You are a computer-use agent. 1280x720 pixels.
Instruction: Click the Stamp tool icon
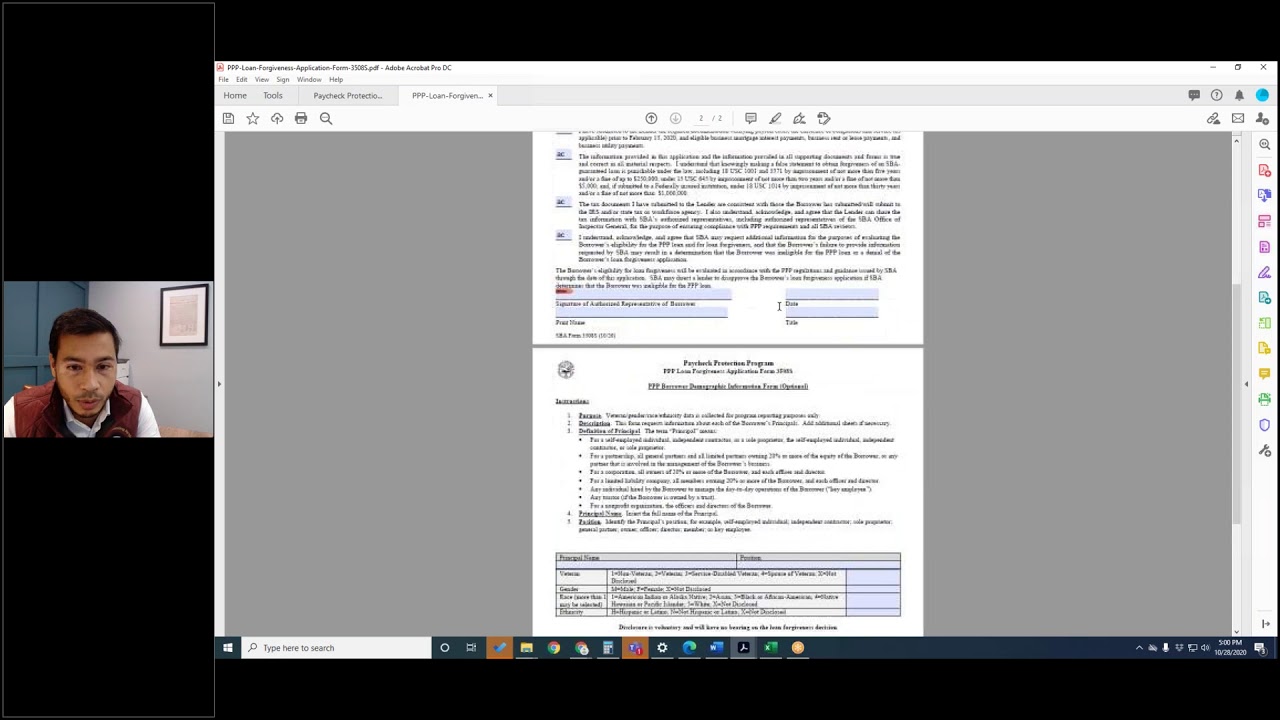[x=824, y=118]
